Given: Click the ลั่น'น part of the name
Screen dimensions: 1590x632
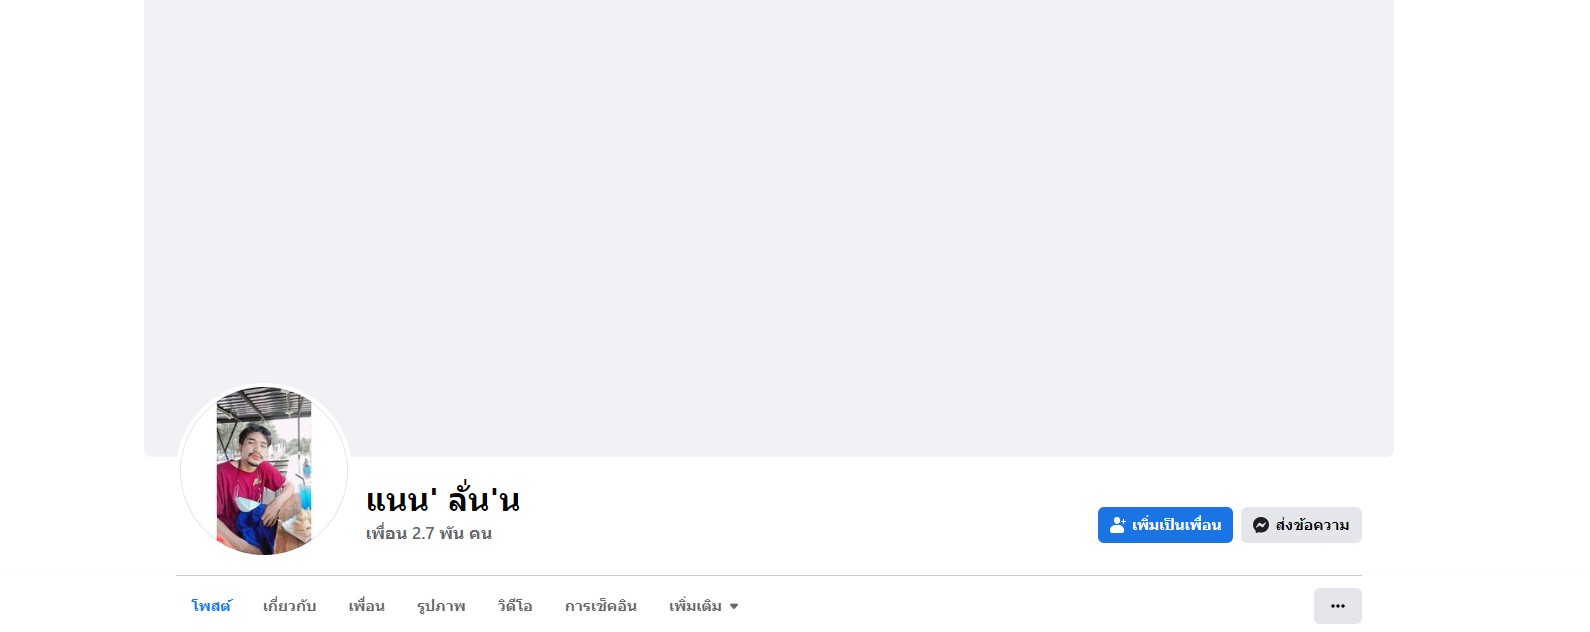Looking at the screenshot, I should coord(483,498).
